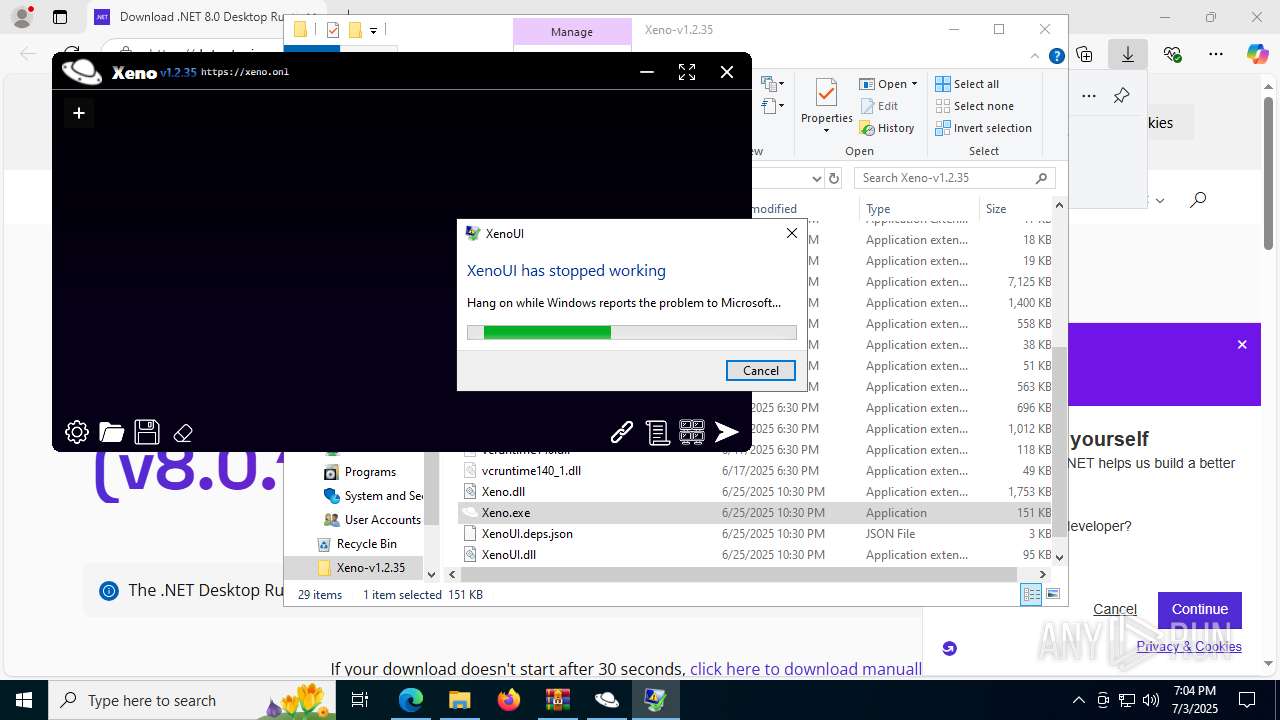
Task: Select Xeno.exe file in Explorer
Action: (505, 513)
